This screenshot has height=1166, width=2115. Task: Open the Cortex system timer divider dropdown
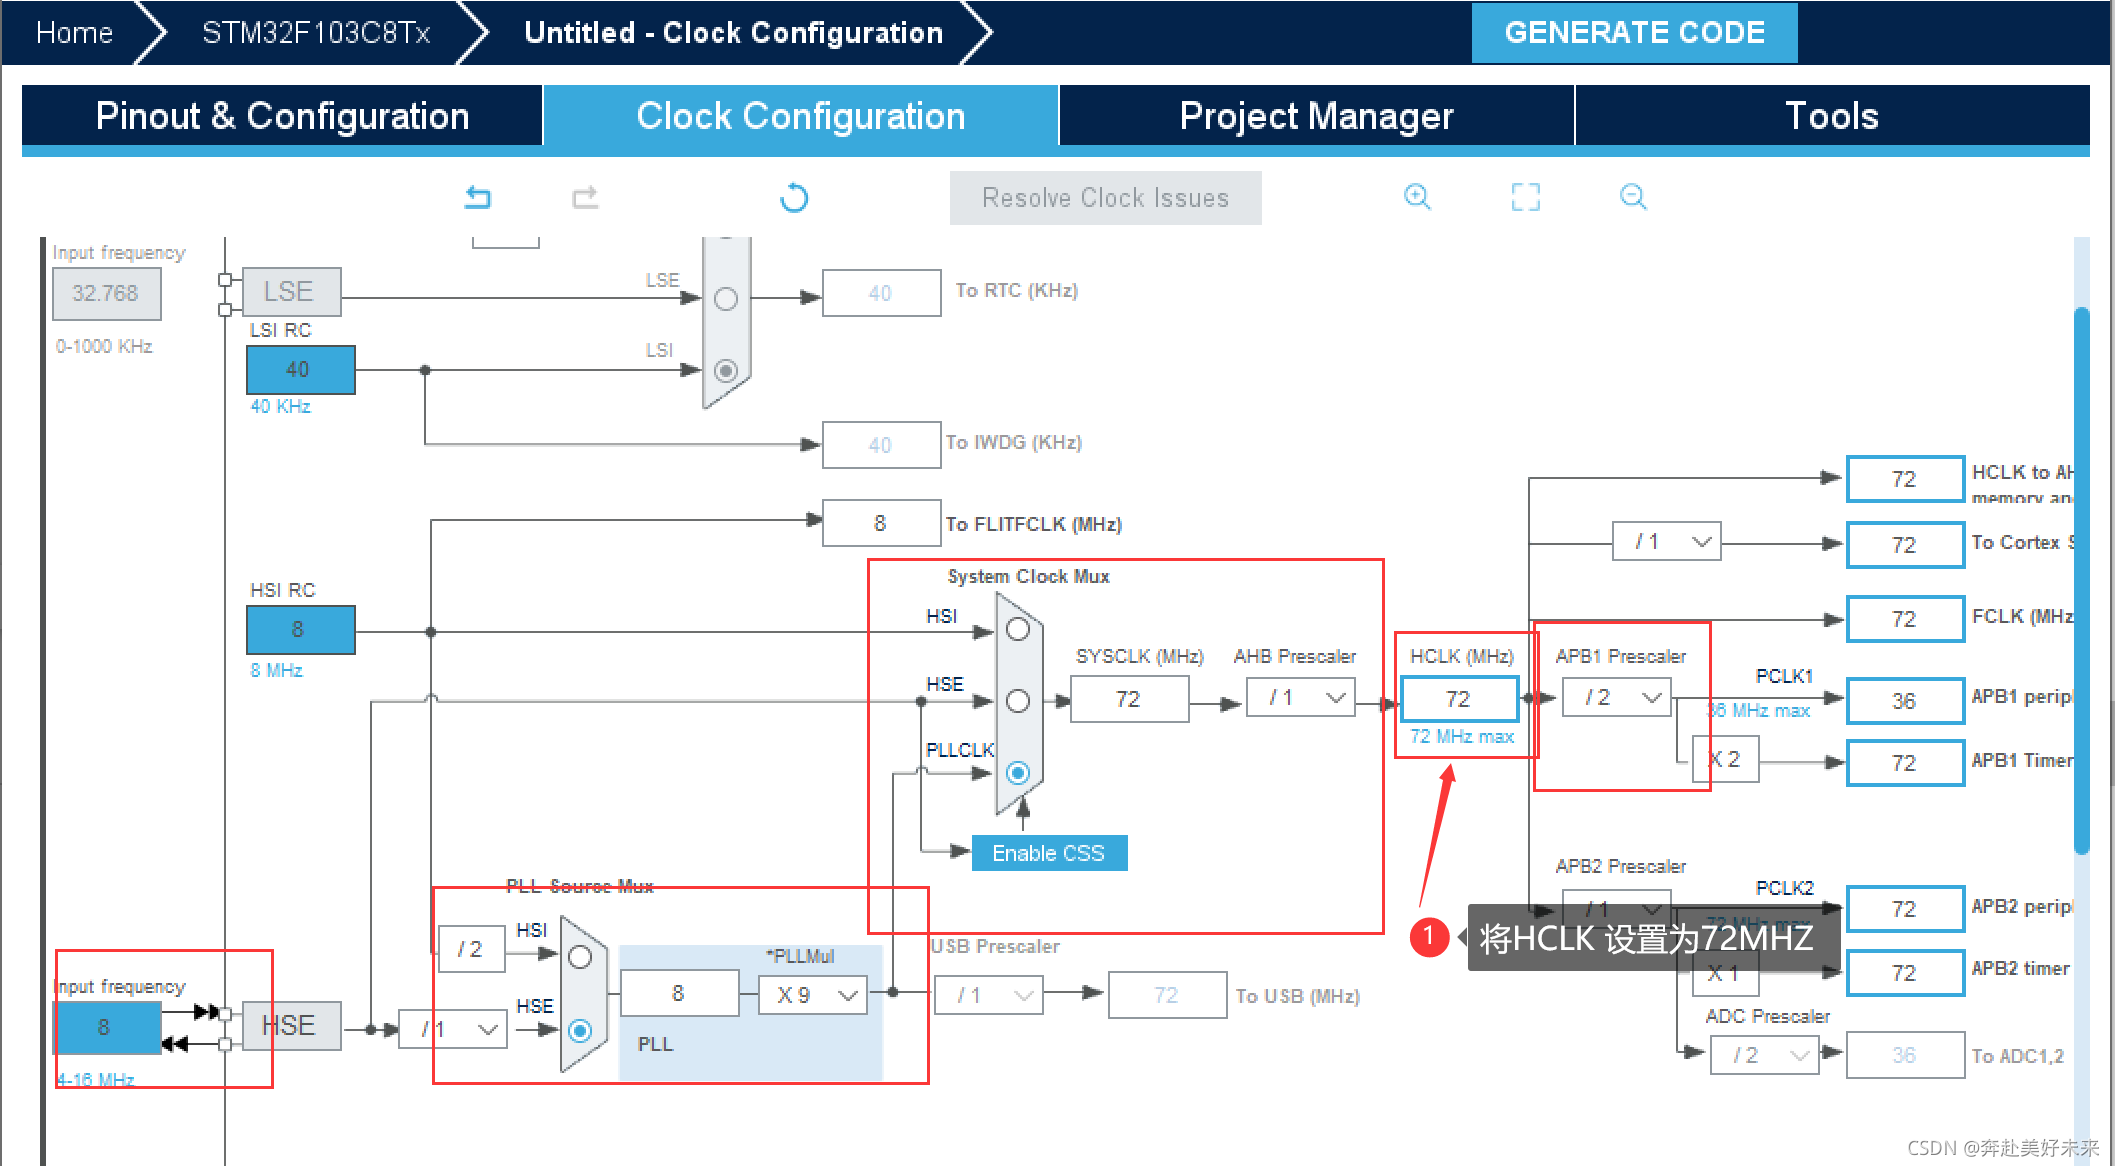pos(1666,541)
